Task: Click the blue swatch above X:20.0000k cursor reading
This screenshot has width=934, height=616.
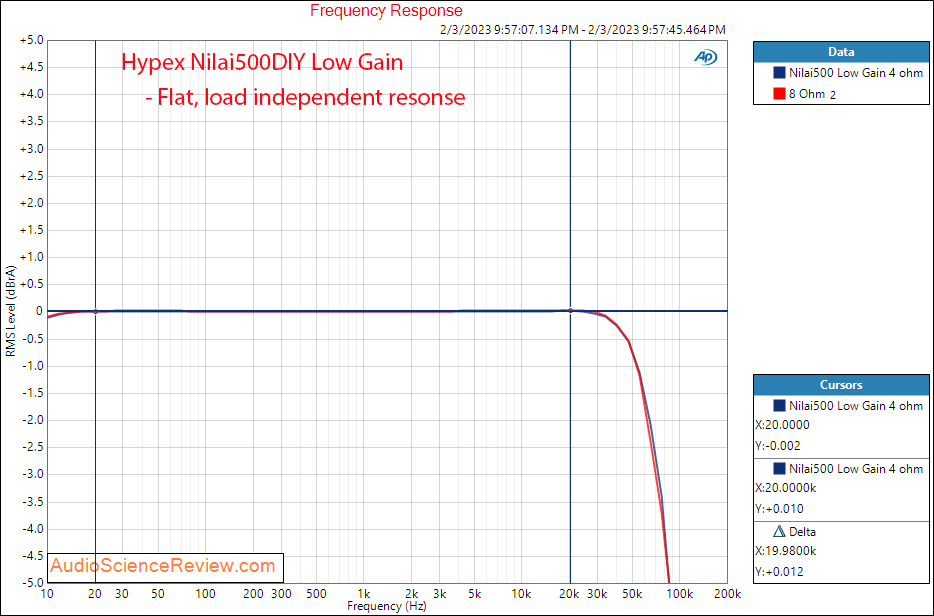Action: click(x=779, y=469)
